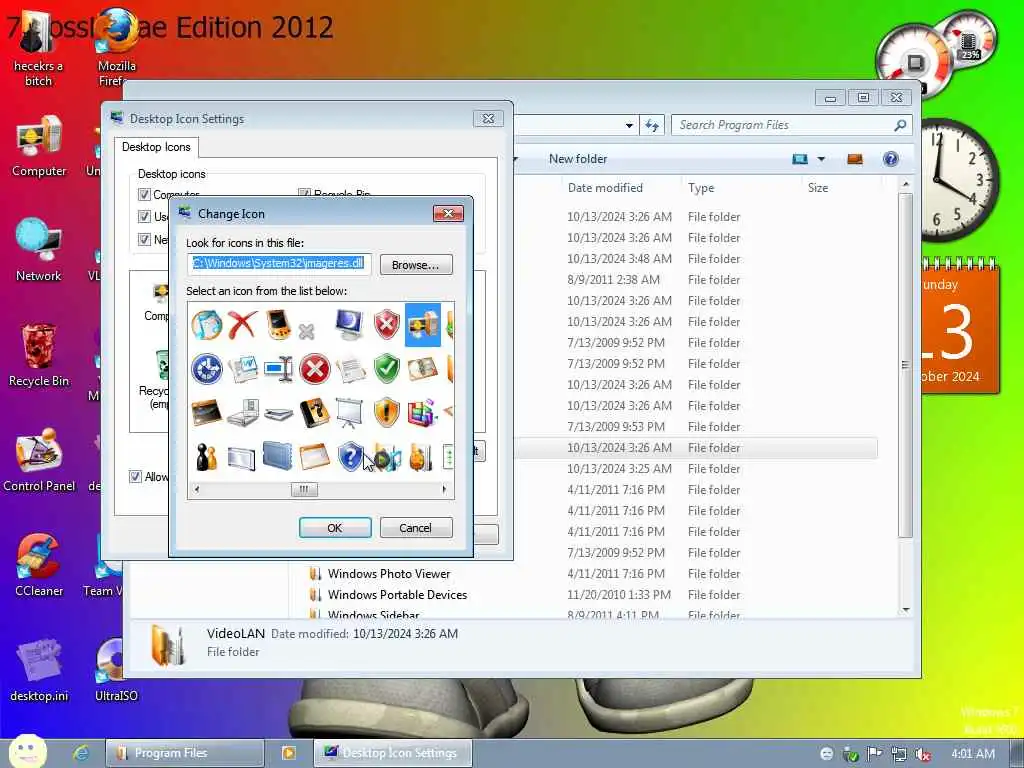Sort by Size column header
Viewport: 1024px width, 768px height.
pos(818,187)
